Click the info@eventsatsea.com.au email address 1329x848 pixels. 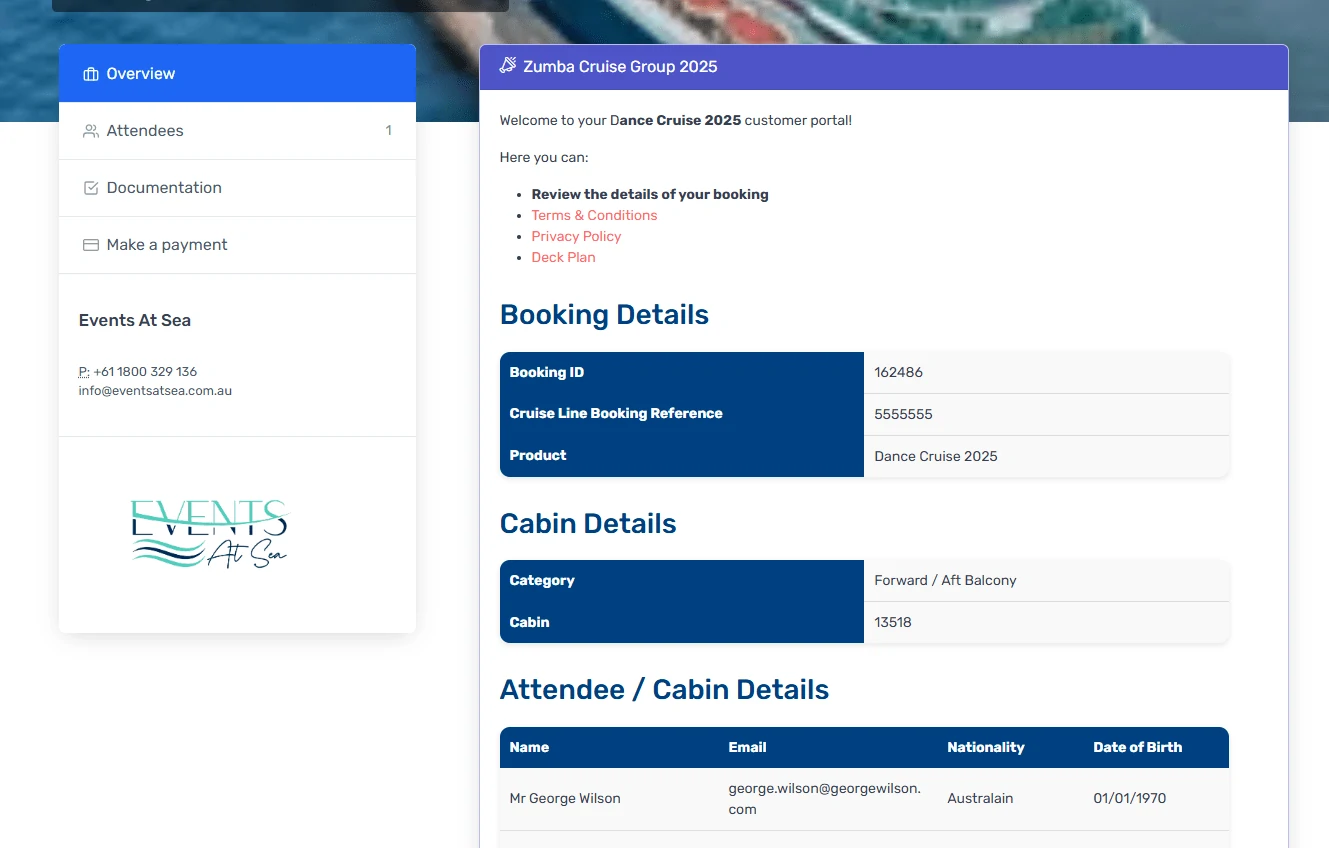click(155, 391)
